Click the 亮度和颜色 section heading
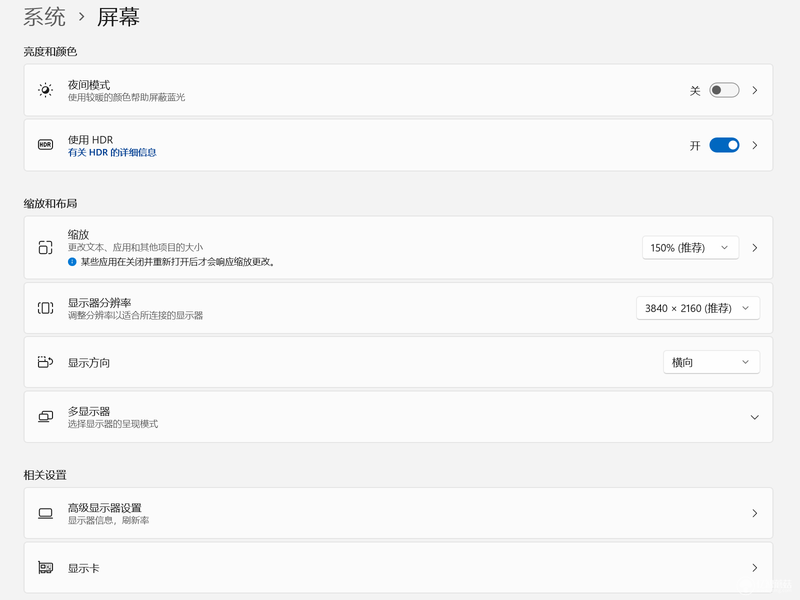Viewport: 800px width, 600px height. pos(50,52)
